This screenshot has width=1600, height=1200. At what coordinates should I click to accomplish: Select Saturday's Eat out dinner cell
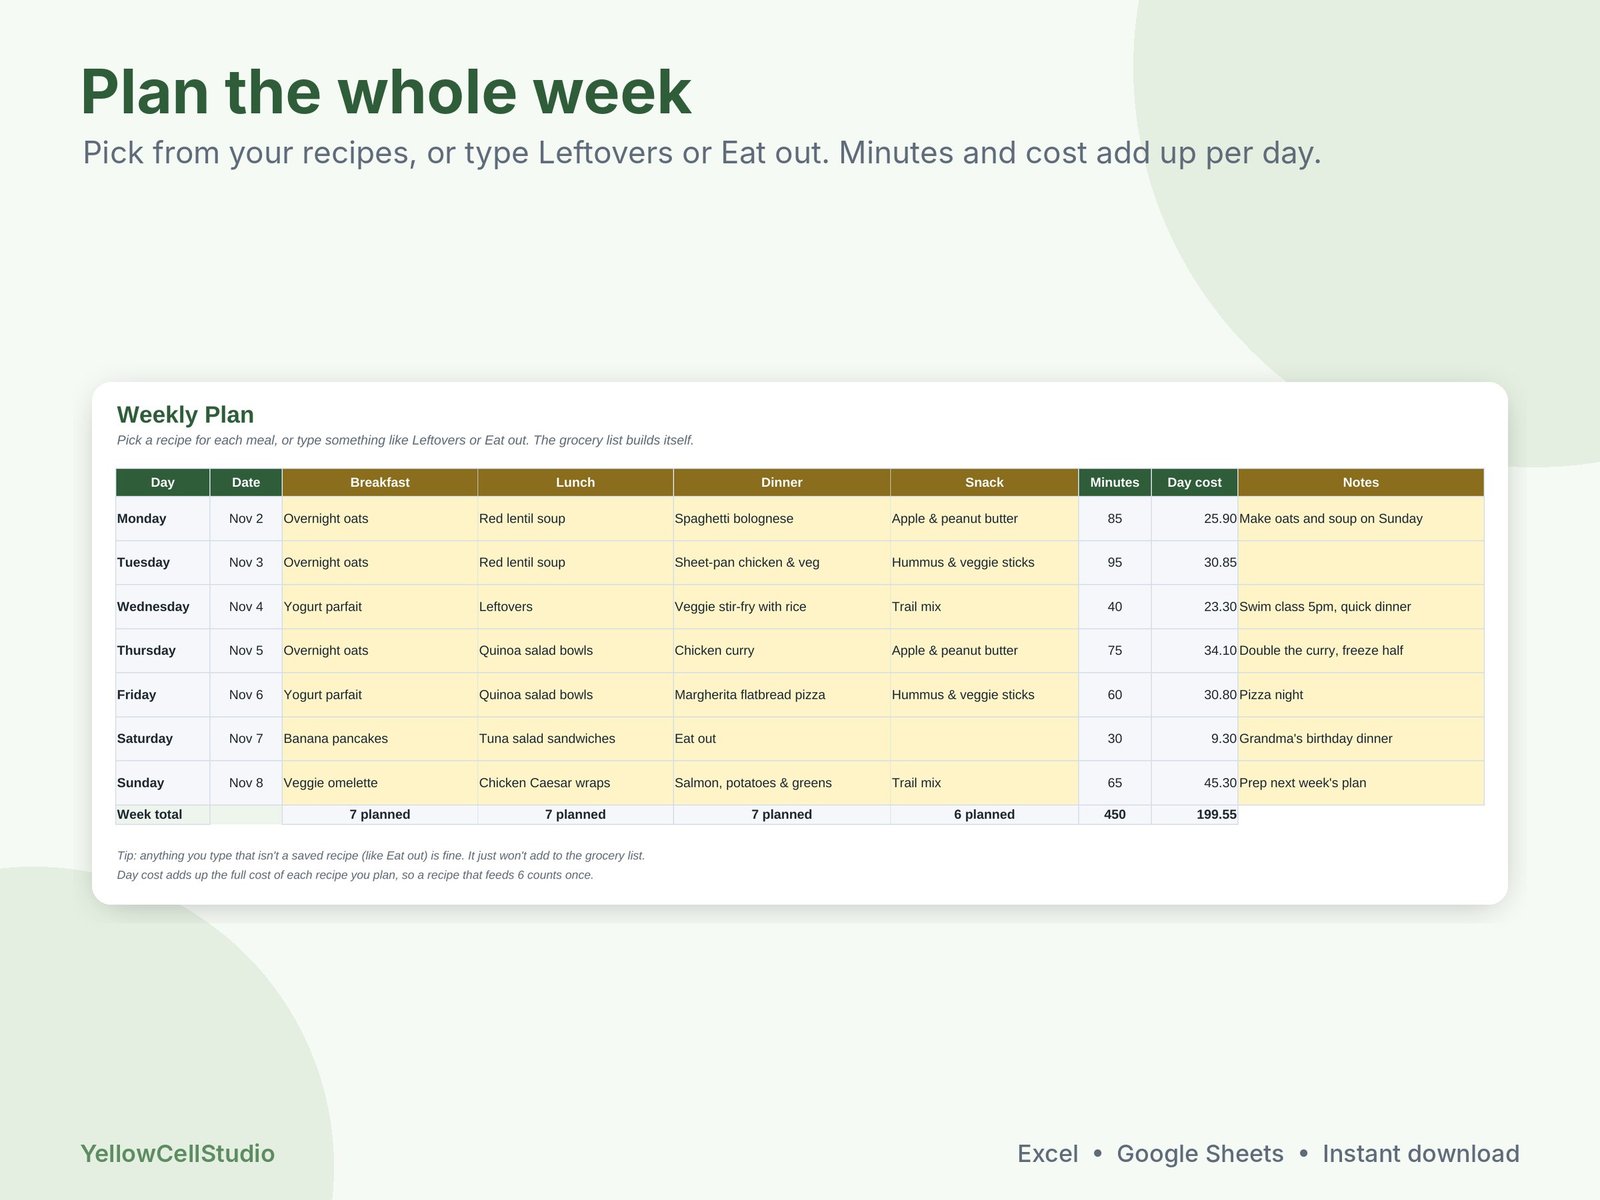[x=782, y=738]
